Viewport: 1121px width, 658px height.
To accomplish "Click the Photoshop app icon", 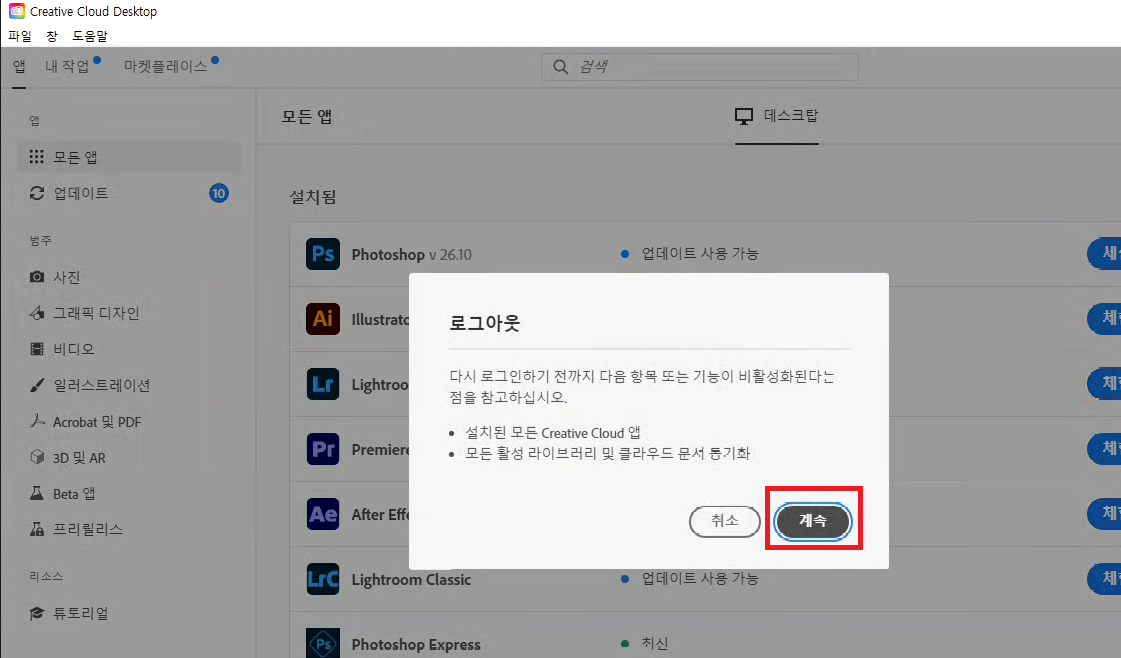I will click(x=322, y=254).
